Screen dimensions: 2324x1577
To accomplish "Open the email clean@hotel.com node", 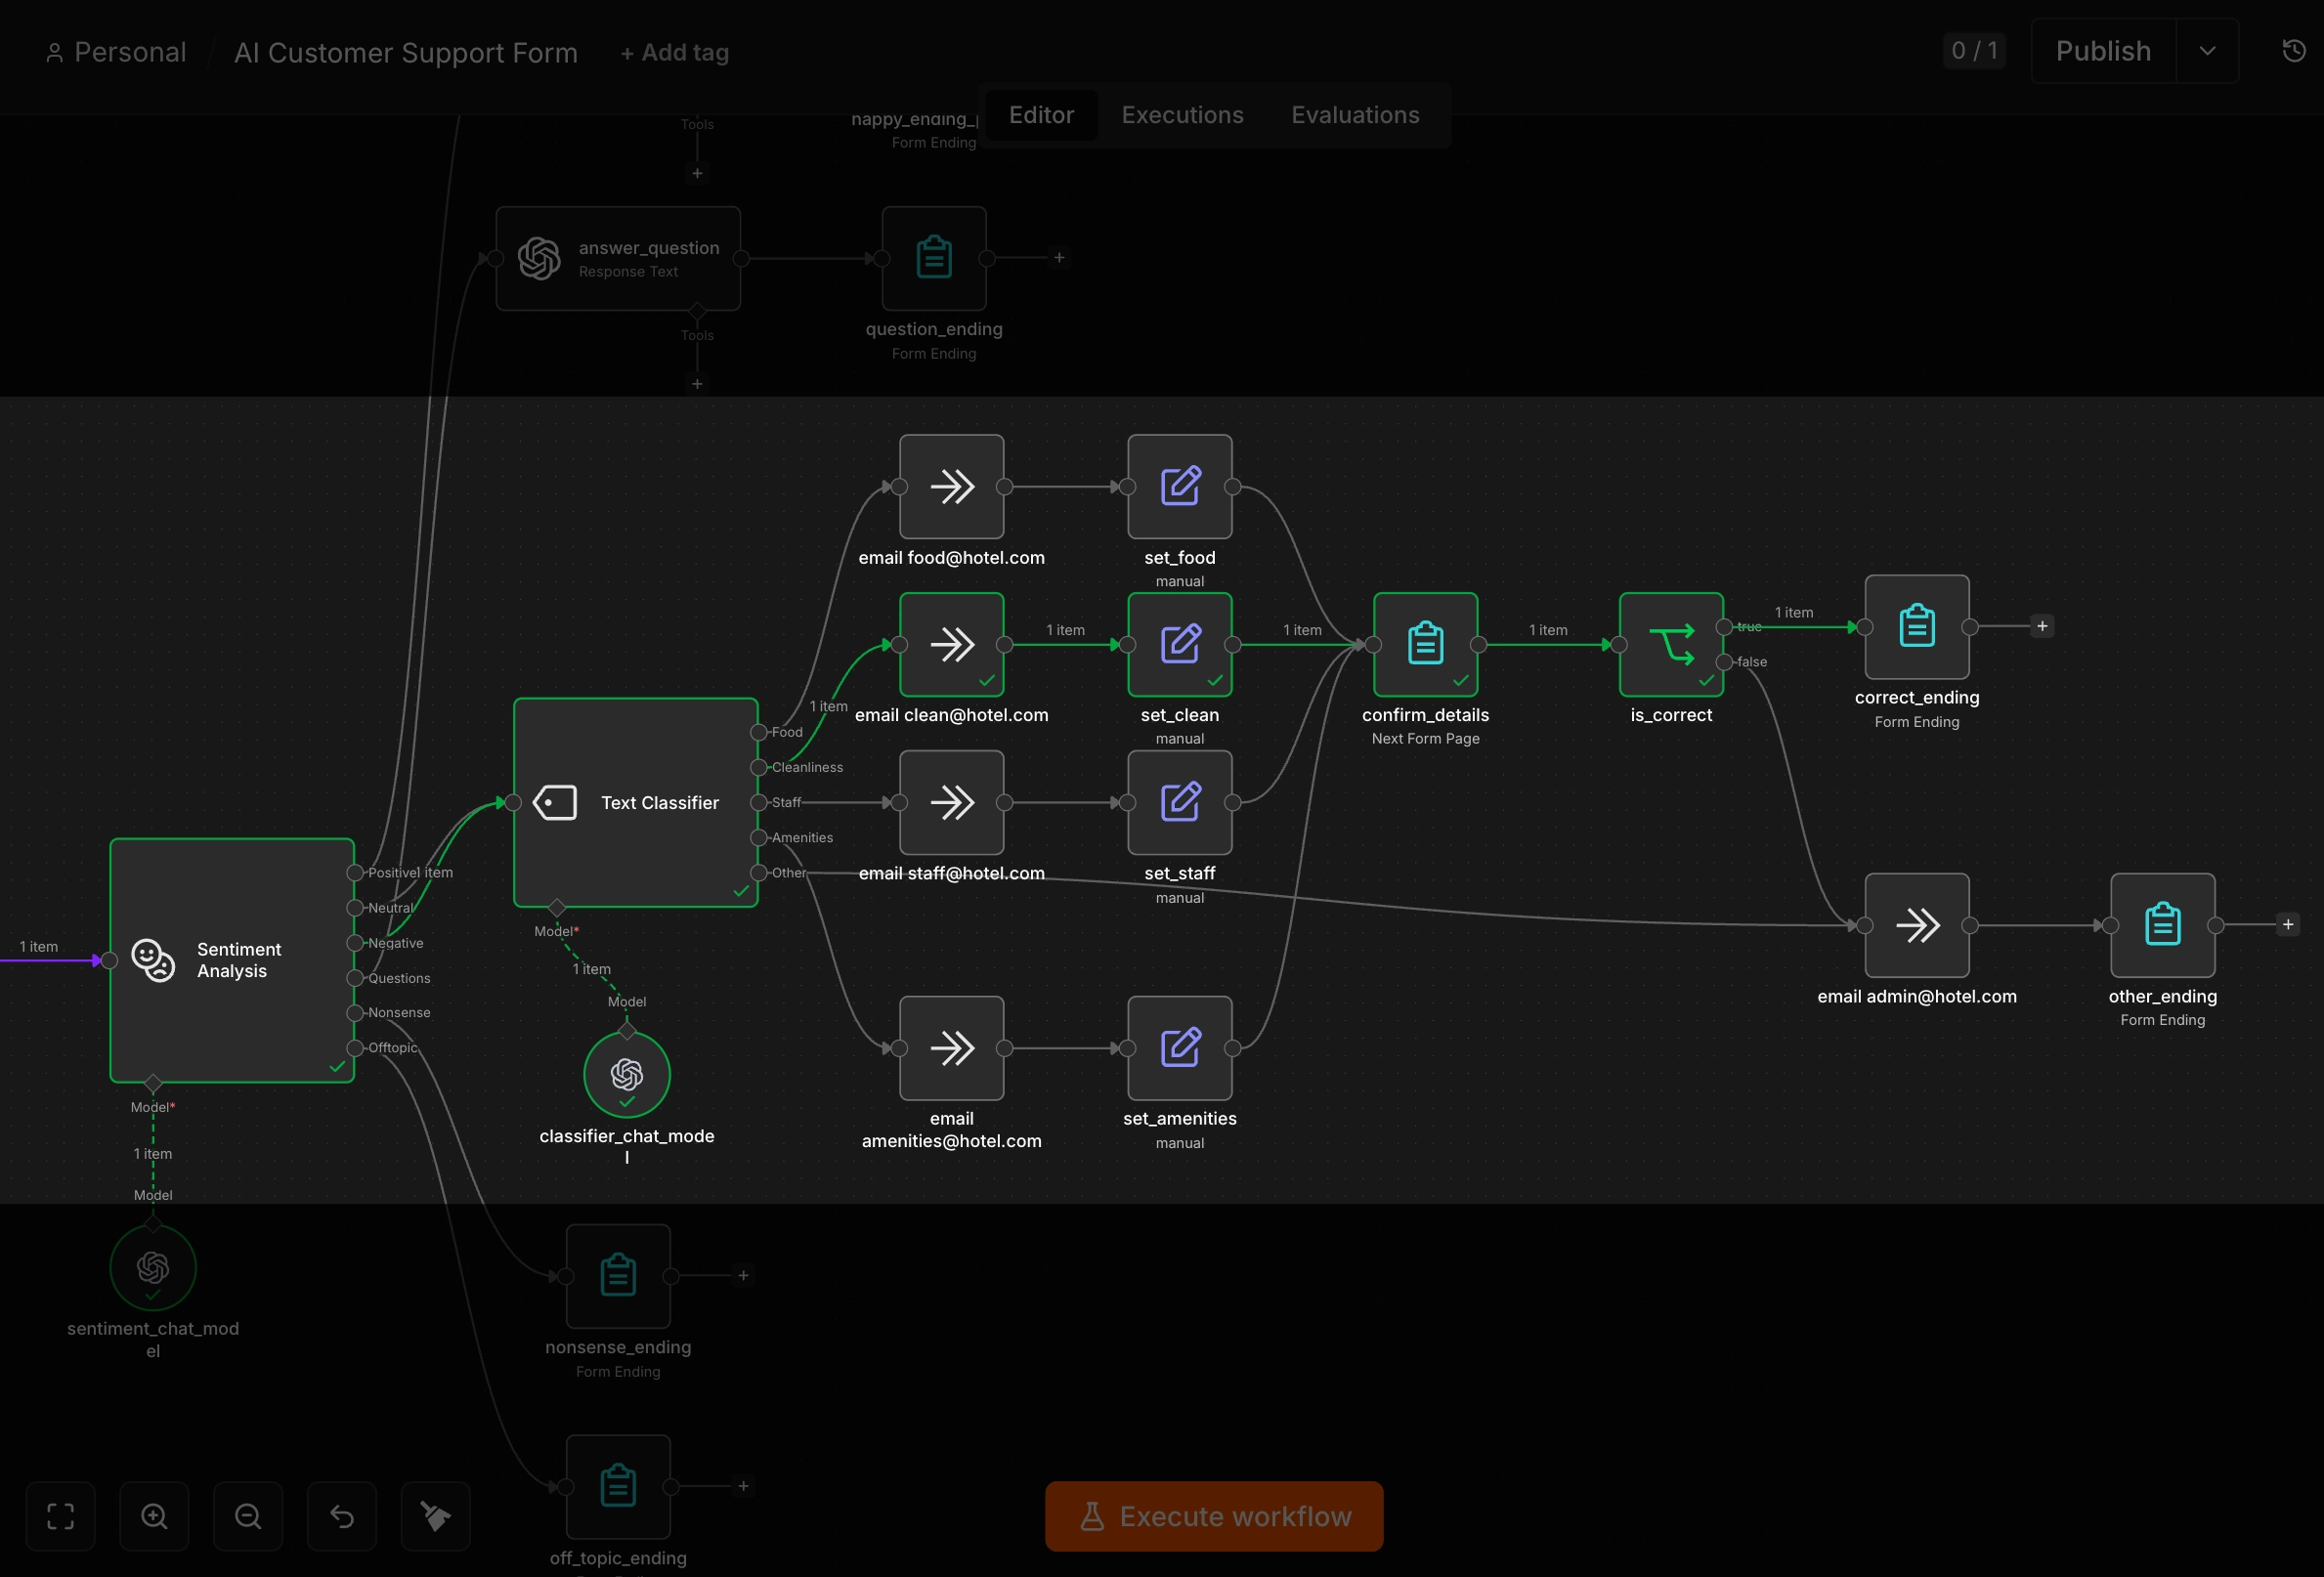I will tap(951, 644).
